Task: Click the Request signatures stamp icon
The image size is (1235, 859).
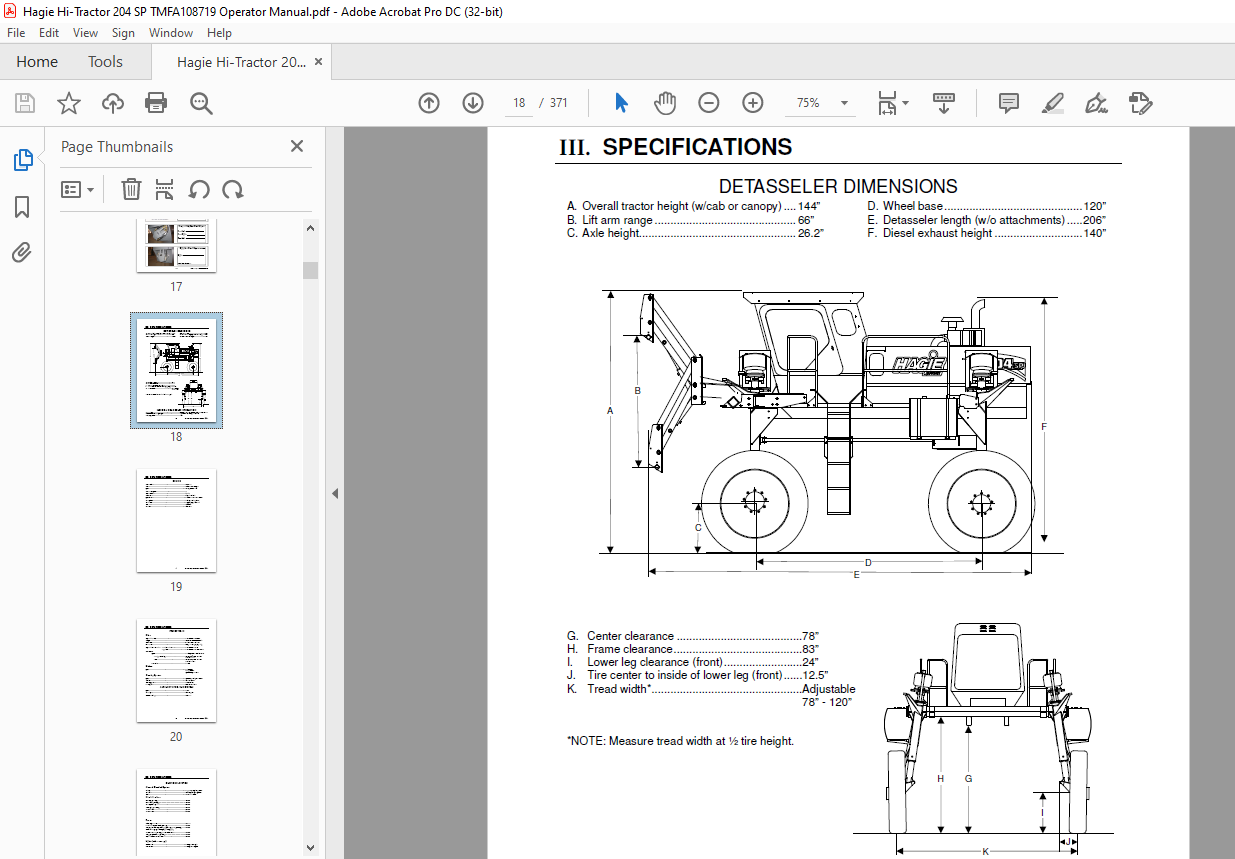Action: point(1141,103)
